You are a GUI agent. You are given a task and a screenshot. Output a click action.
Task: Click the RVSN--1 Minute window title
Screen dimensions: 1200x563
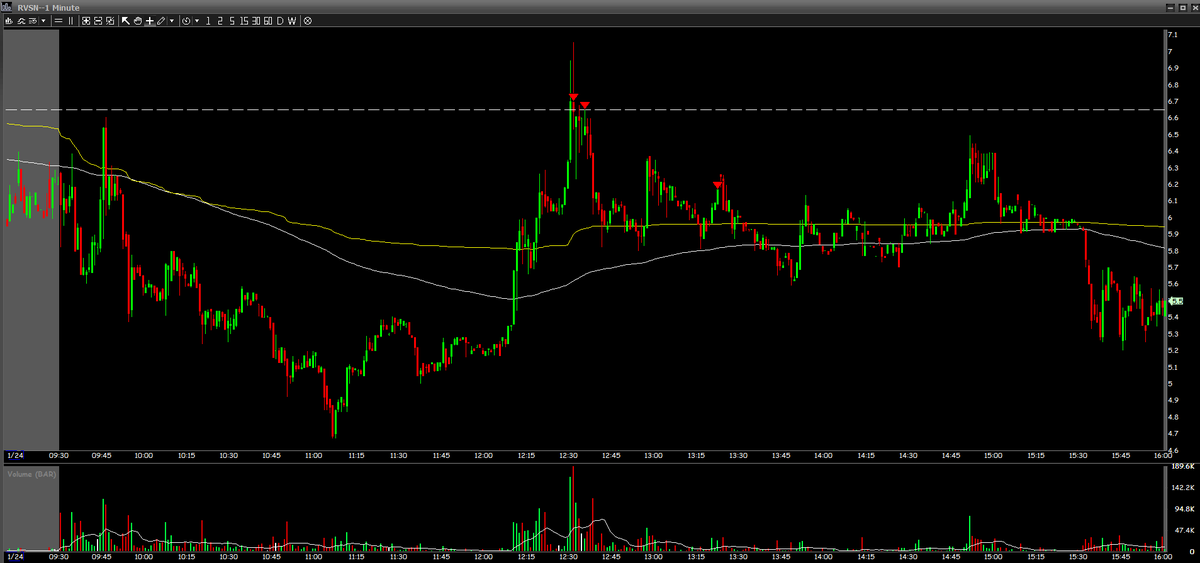click(48, 8)
